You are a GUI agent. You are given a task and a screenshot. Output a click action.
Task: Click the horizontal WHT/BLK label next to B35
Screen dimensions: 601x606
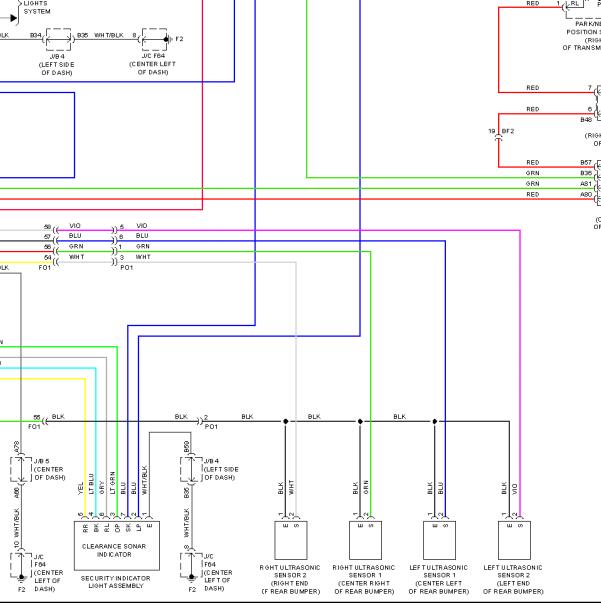109,35
